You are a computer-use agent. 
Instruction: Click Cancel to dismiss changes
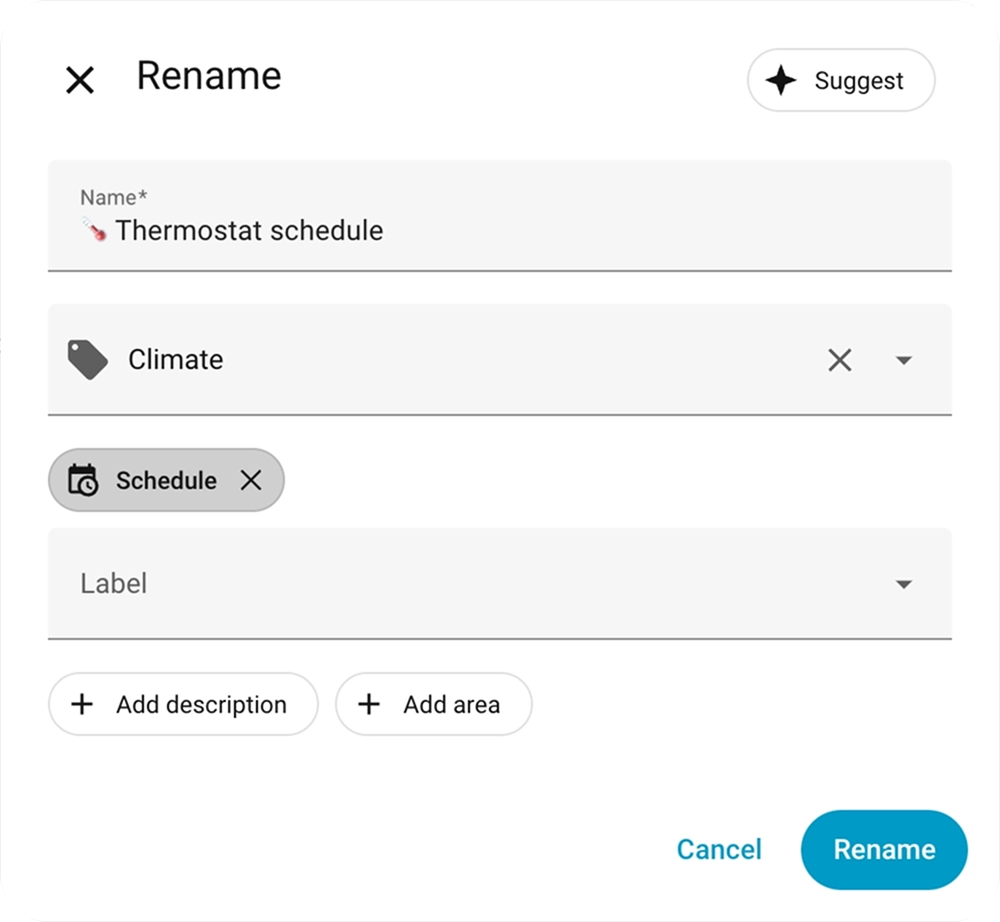tap(718, 849)
